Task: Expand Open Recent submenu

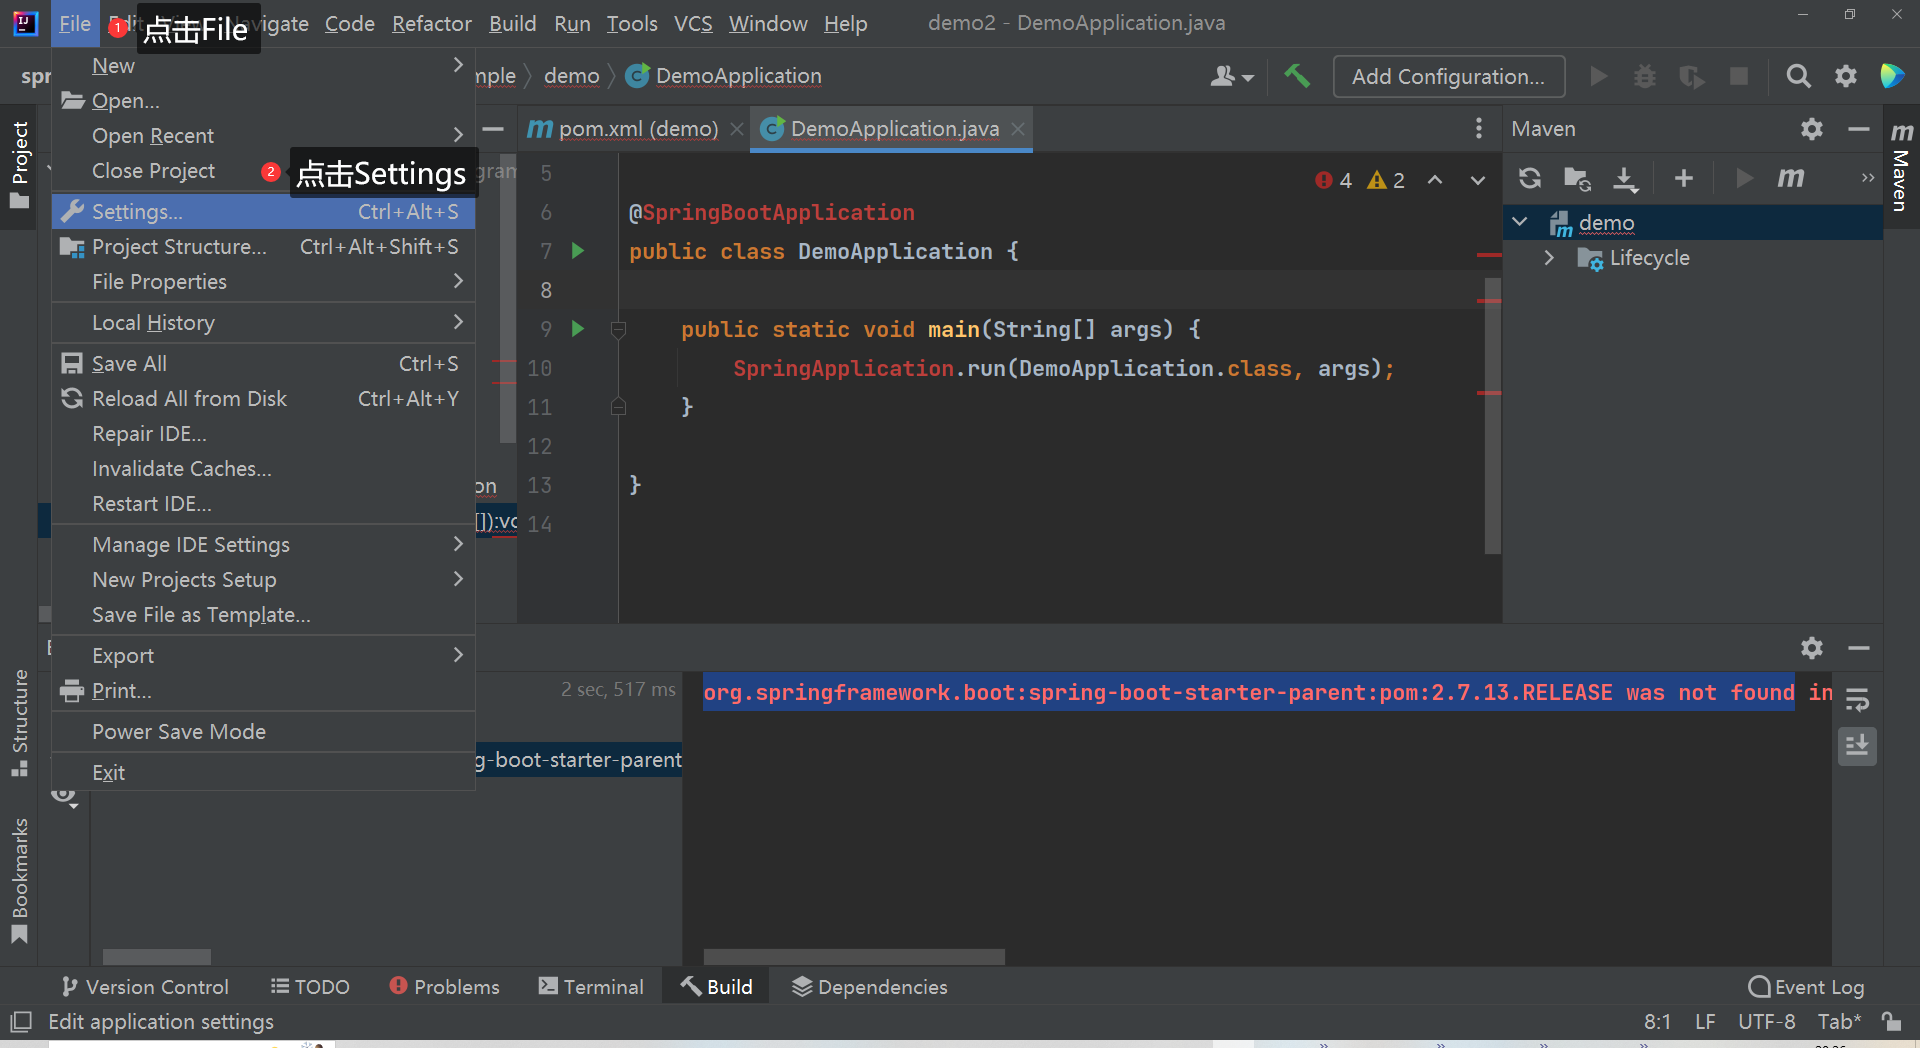Action: pyautogui.click(x=458, y=135)
